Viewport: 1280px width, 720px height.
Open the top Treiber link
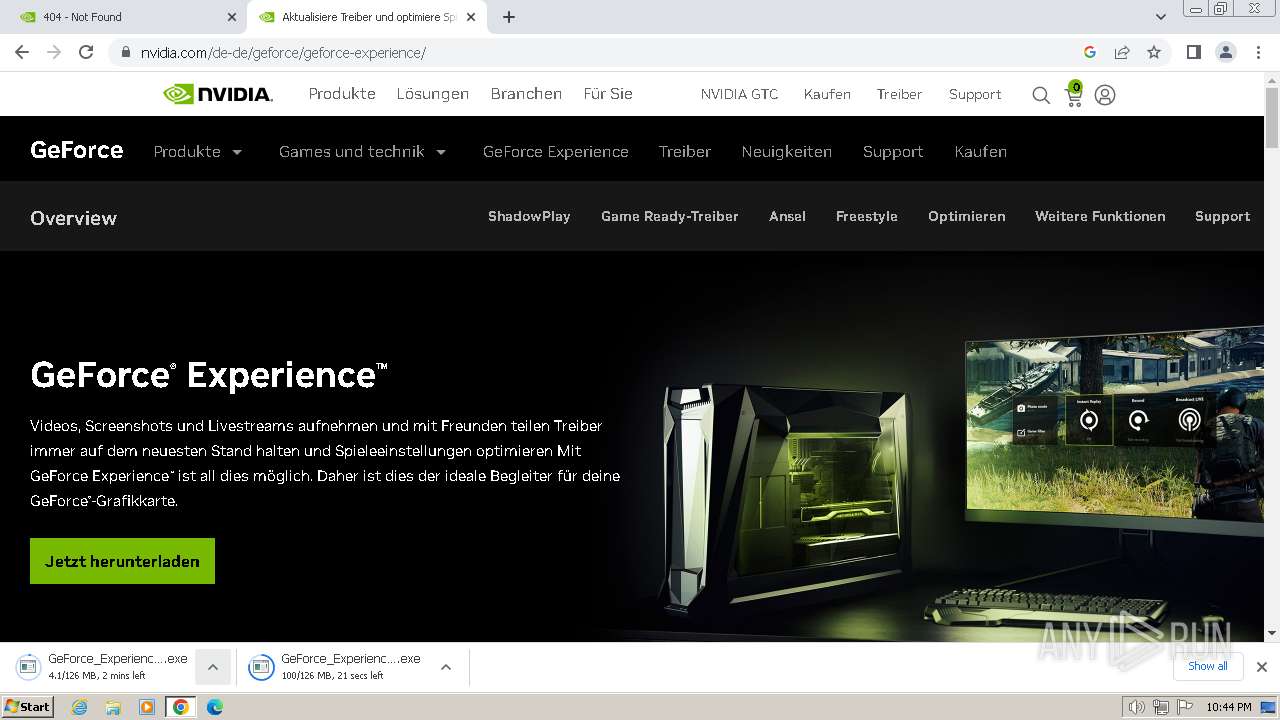899,94
